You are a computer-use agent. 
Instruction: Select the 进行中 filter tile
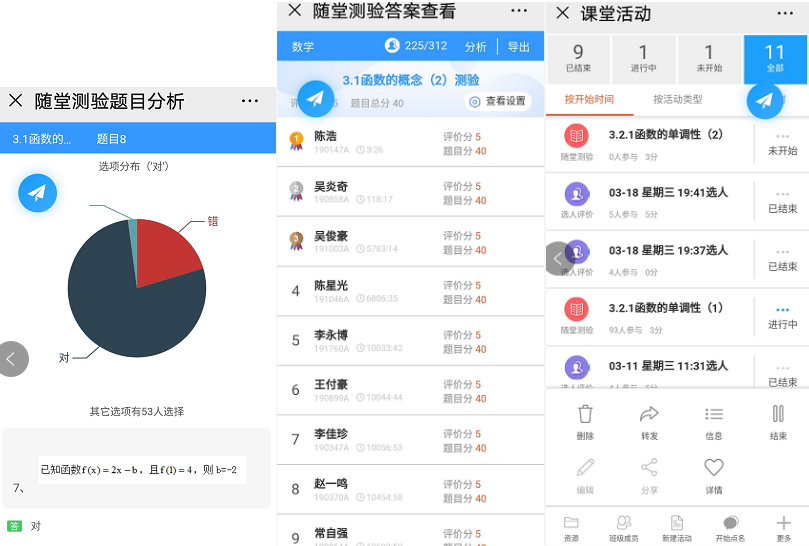643,59
